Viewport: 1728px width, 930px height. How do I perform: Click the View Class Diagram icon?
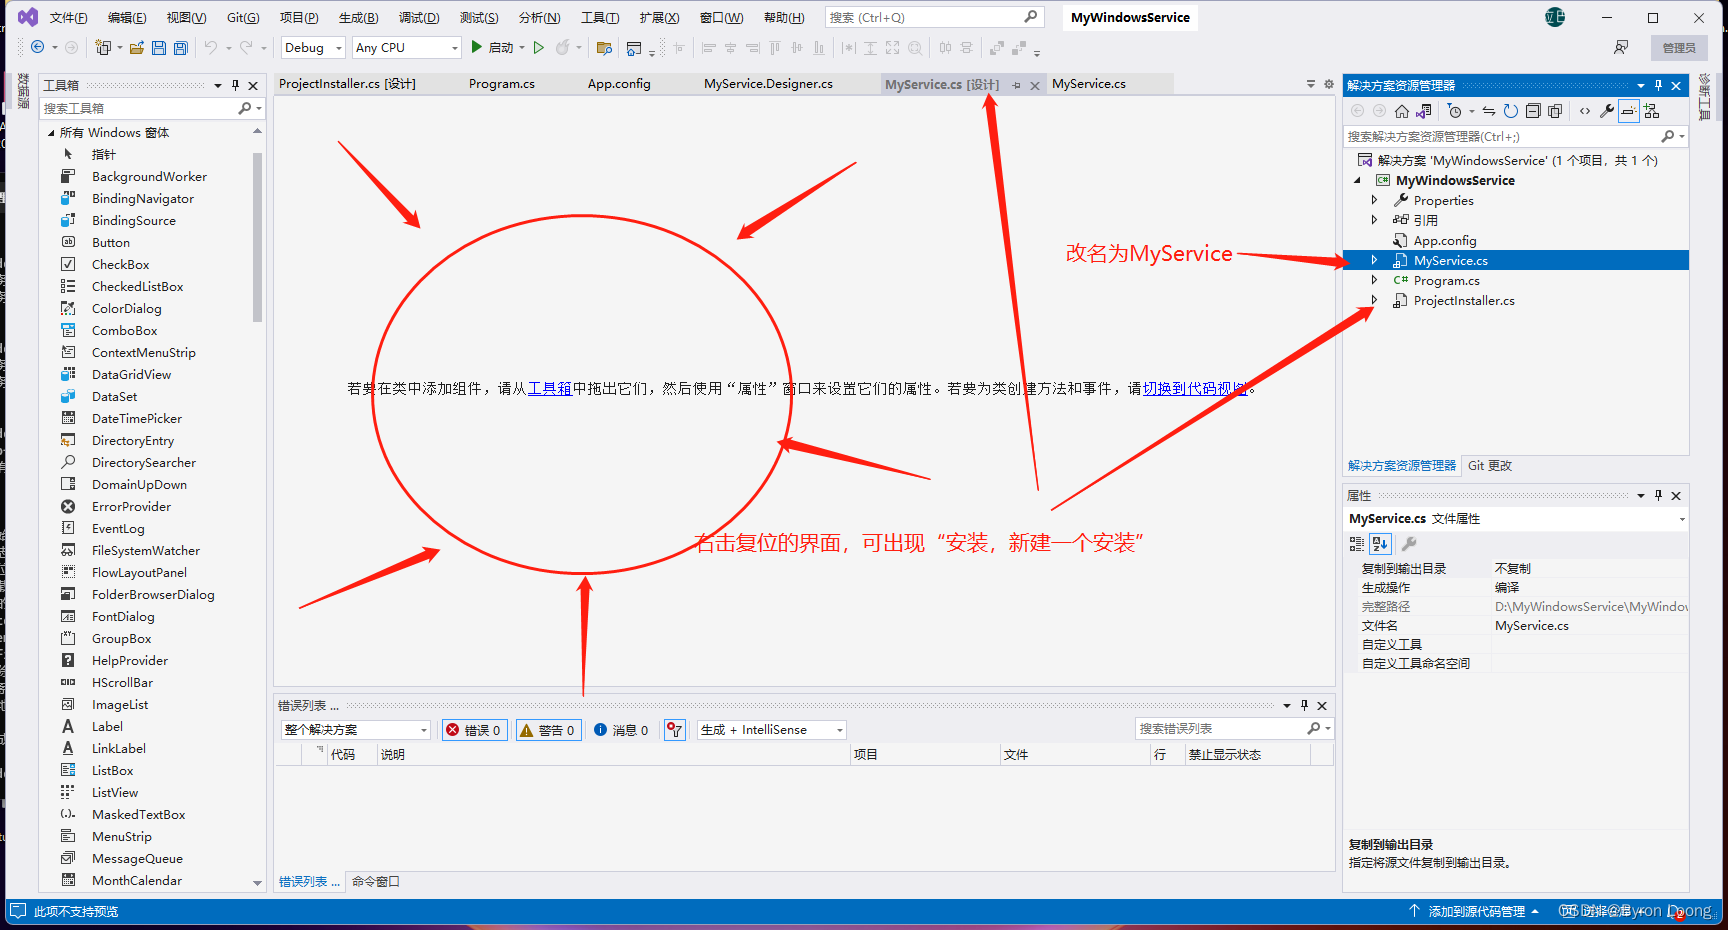click(1652, 111)
